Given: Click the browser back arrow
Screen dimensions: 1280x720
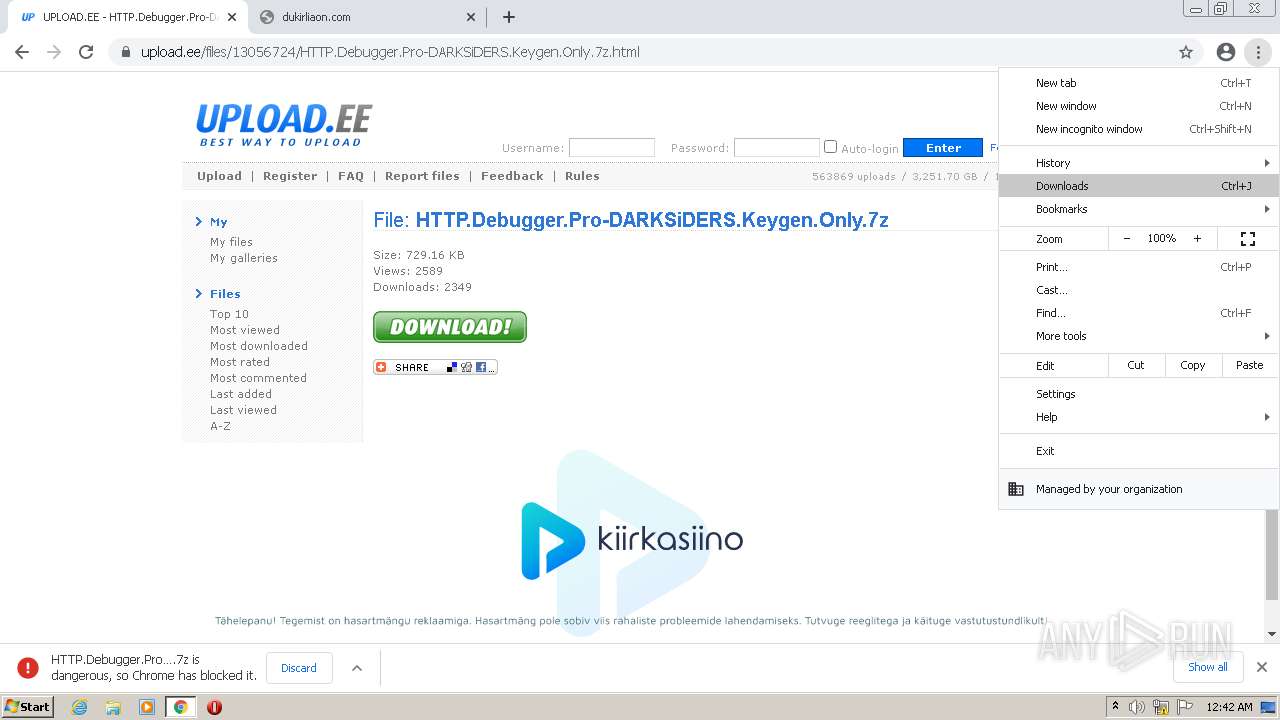Looking at the screenshot, I should click(x=22, y=52).
